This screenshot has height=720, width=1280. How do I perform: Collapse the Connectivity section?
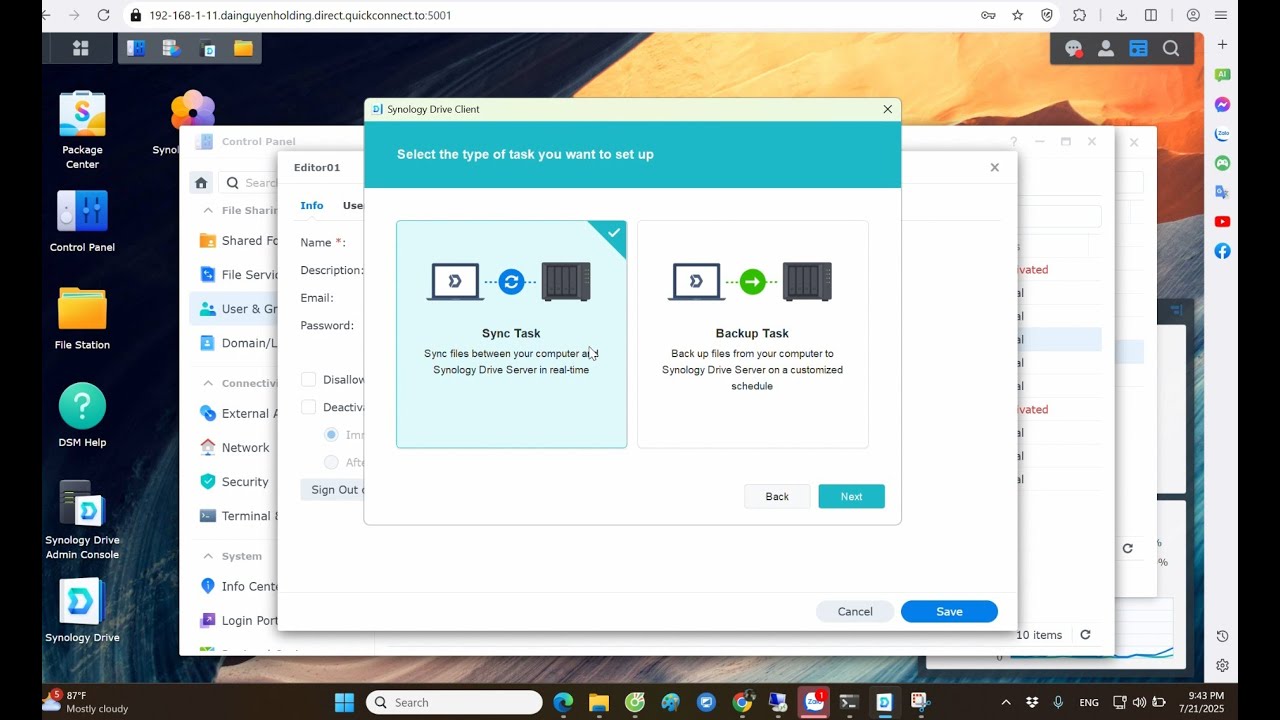click(208, 383)
